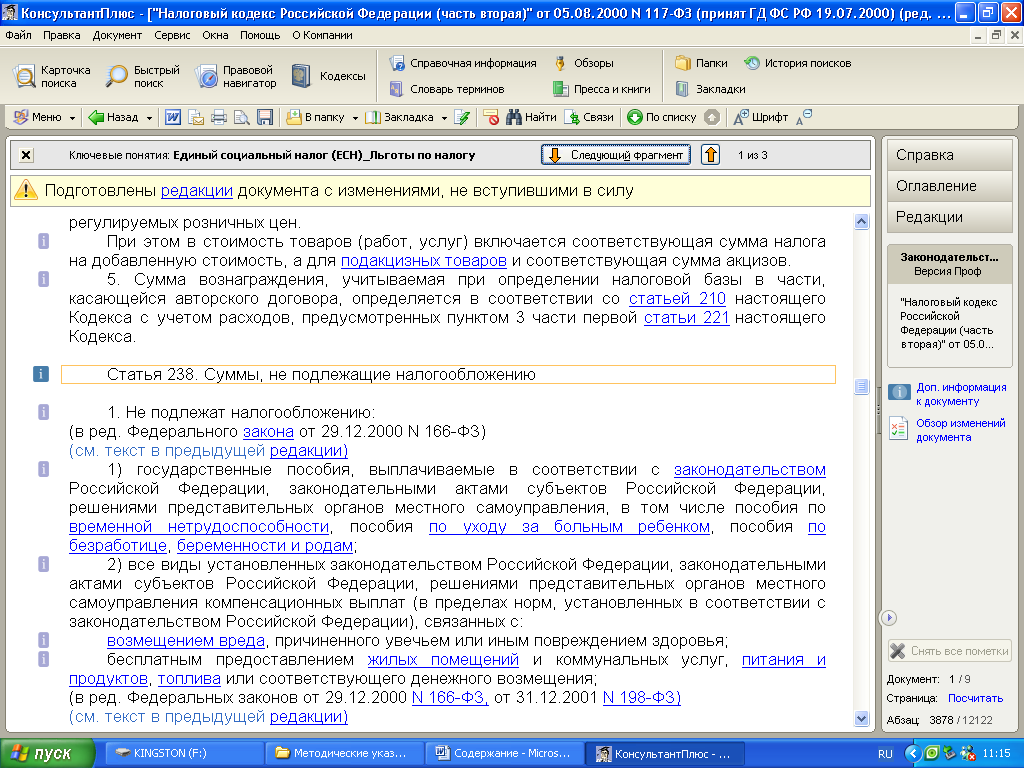
Task: Open Обзоры section
Action: pyautogui.click(x=584, y=63)
